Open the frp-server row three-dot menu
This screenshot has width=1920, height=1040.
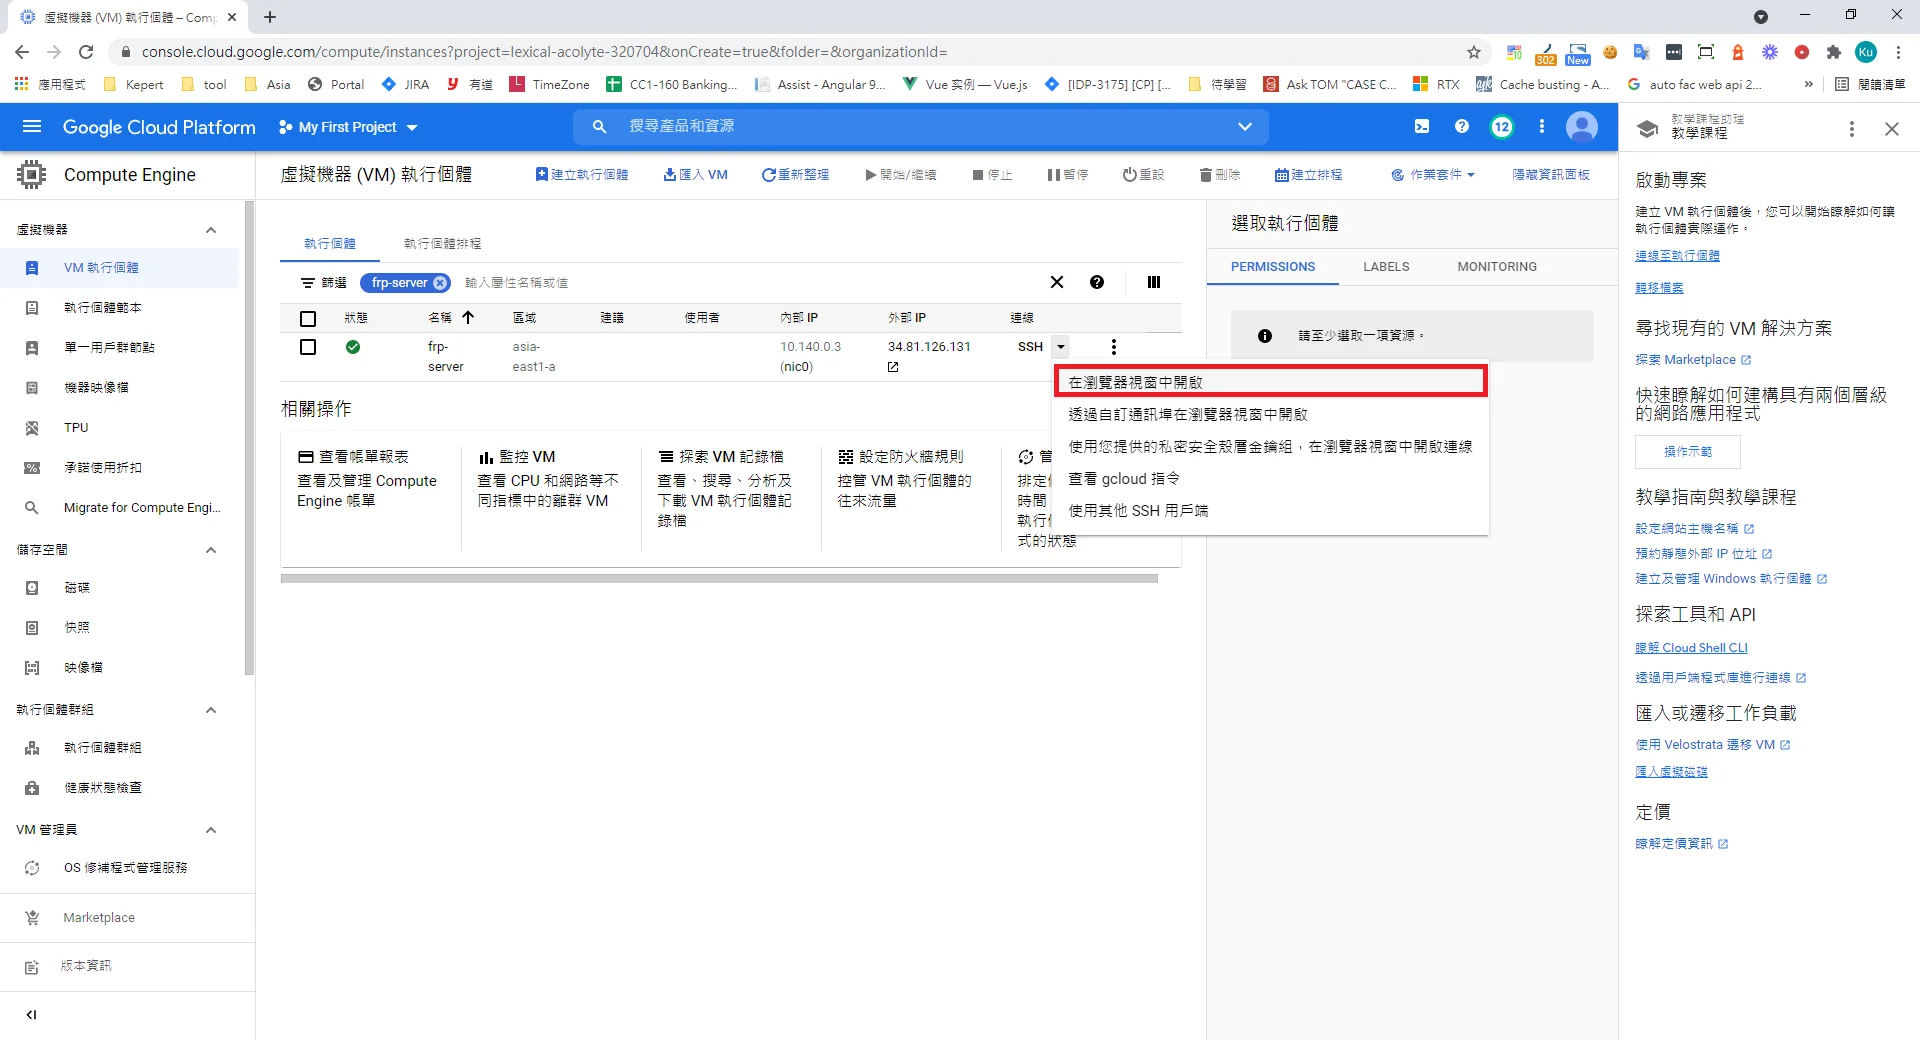pyautogui.click(x=1113, y=347)
